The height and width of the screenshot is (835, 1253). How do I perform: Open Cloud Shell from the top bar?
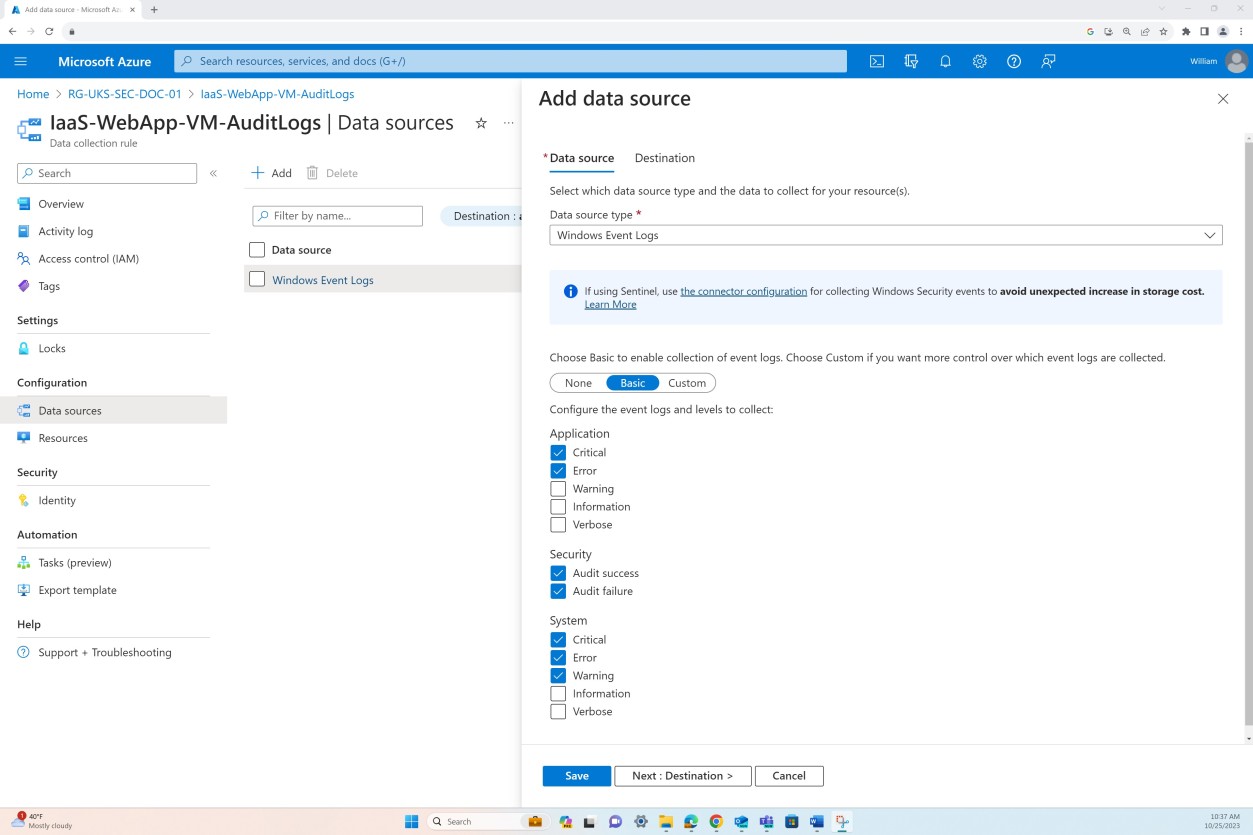pyautogui.click(x=877, y=61)
